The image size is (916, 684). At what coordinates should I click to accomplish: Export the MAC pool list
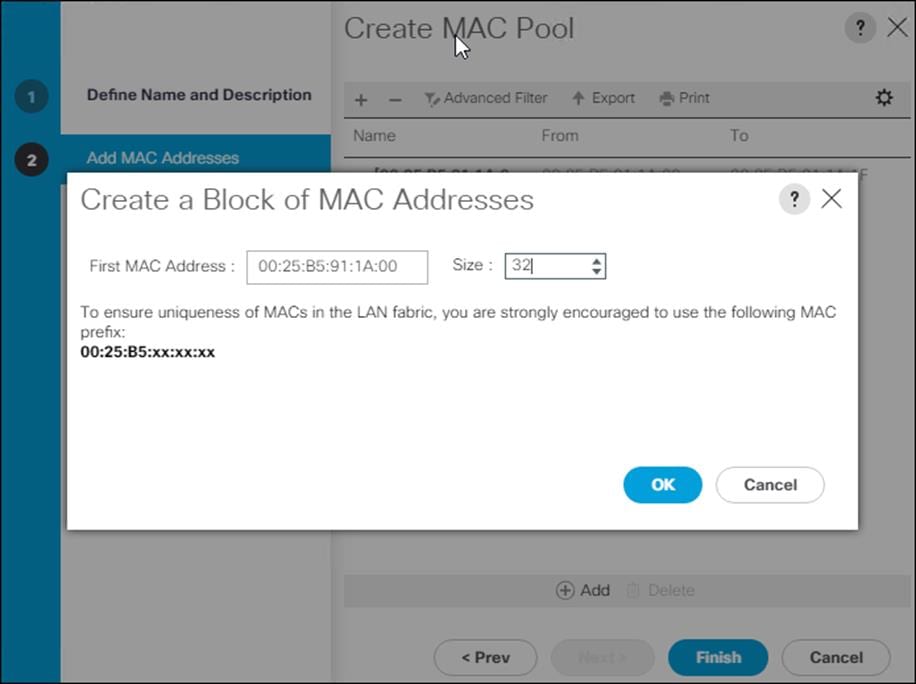(x=603, y=98)
